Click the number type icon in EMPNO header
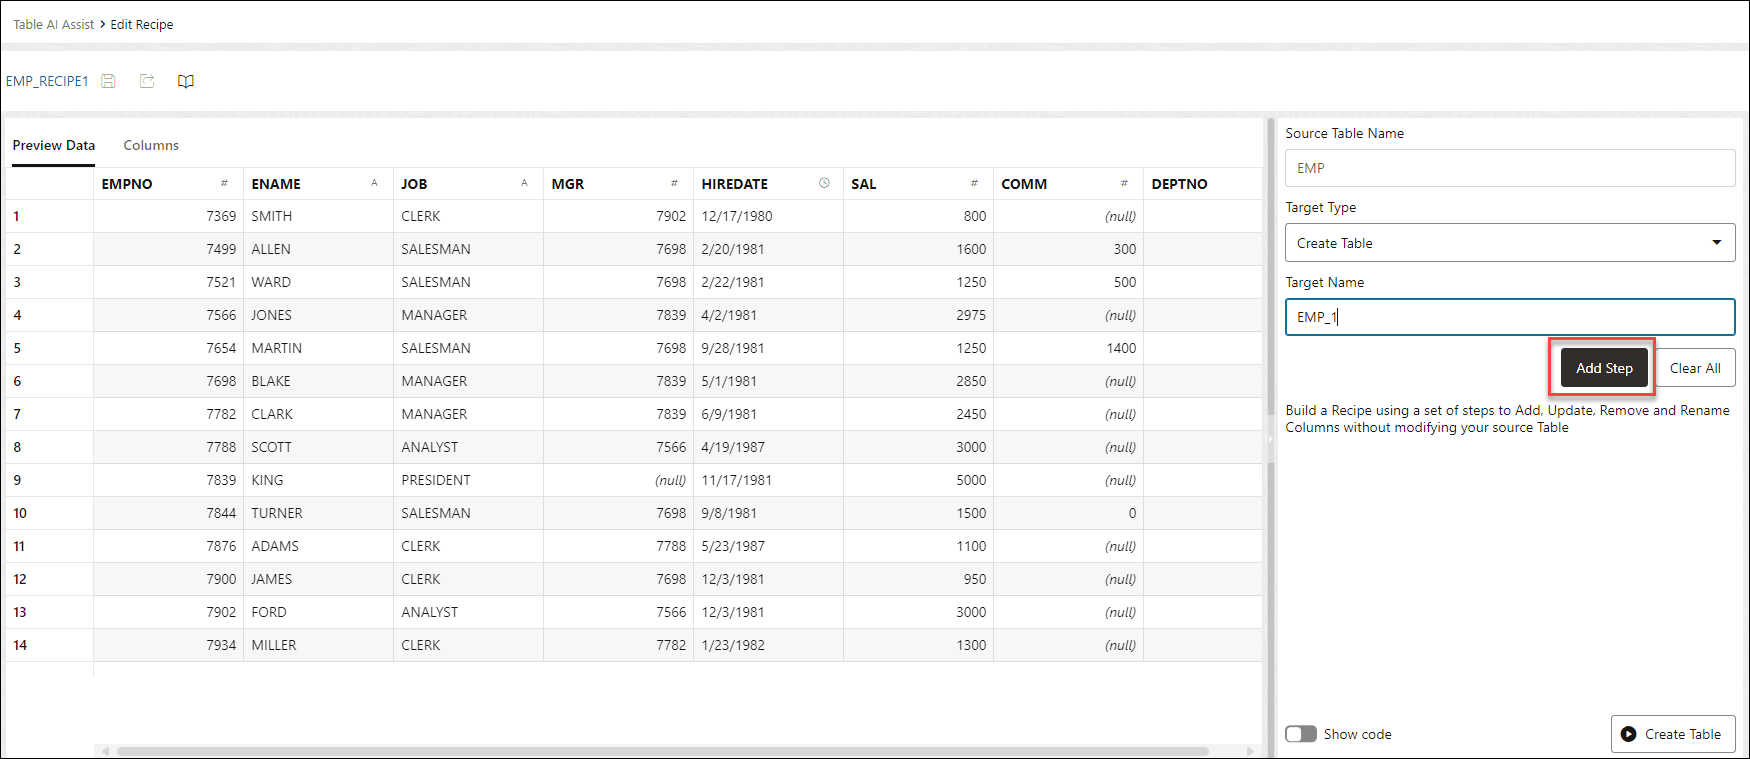1750x759 pixels. coord(224,183)
